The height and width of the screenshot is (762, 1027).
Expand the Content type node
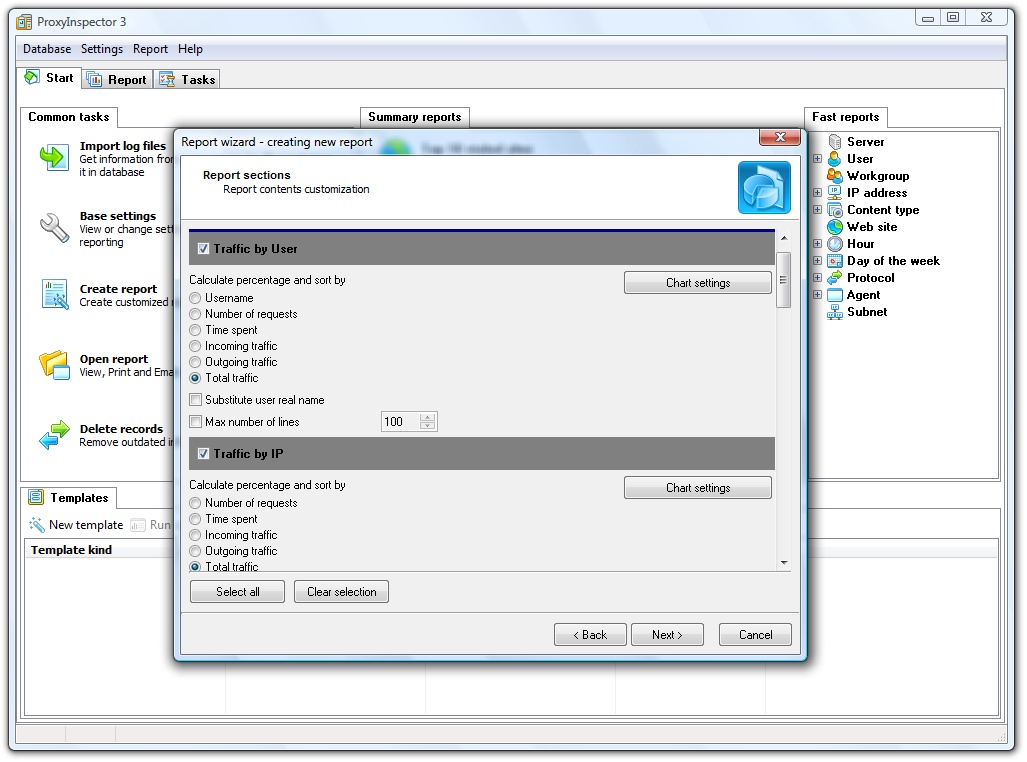pyautogui.click(x=817, y=210)
